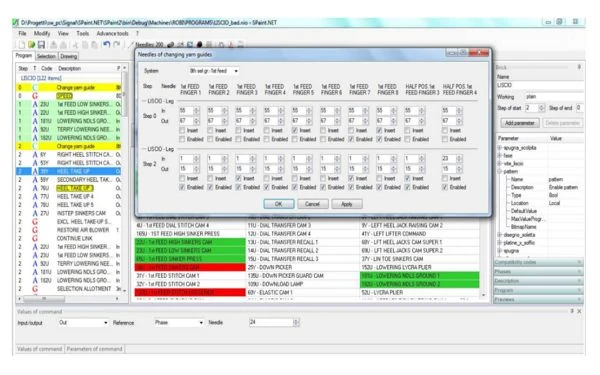Viewport: 600px width, 375px height.
Task: Open the Advance tools menu
Action: point(112,33)
